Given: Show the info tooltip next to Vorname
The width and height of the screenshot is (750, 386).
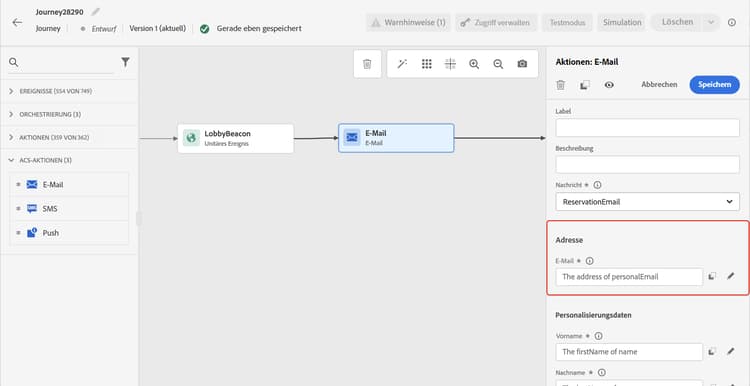Looking at the screenshot, I should click(598, 336).
